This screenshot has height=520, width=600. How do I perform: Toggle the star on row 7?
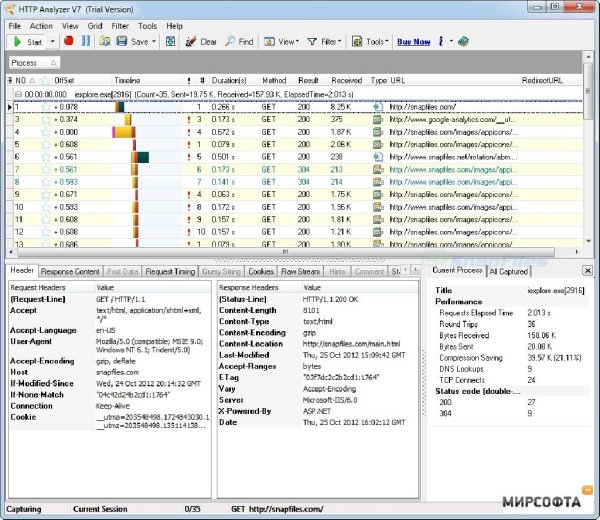tap(46, 170)
